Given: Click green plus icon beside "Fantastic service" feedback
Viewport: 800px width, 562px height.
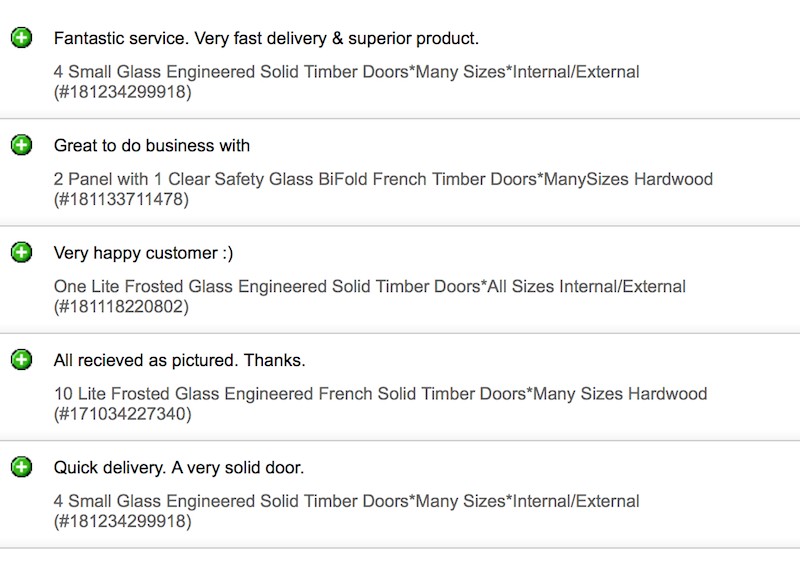Looking at the screenshot, I should point(21,39).
